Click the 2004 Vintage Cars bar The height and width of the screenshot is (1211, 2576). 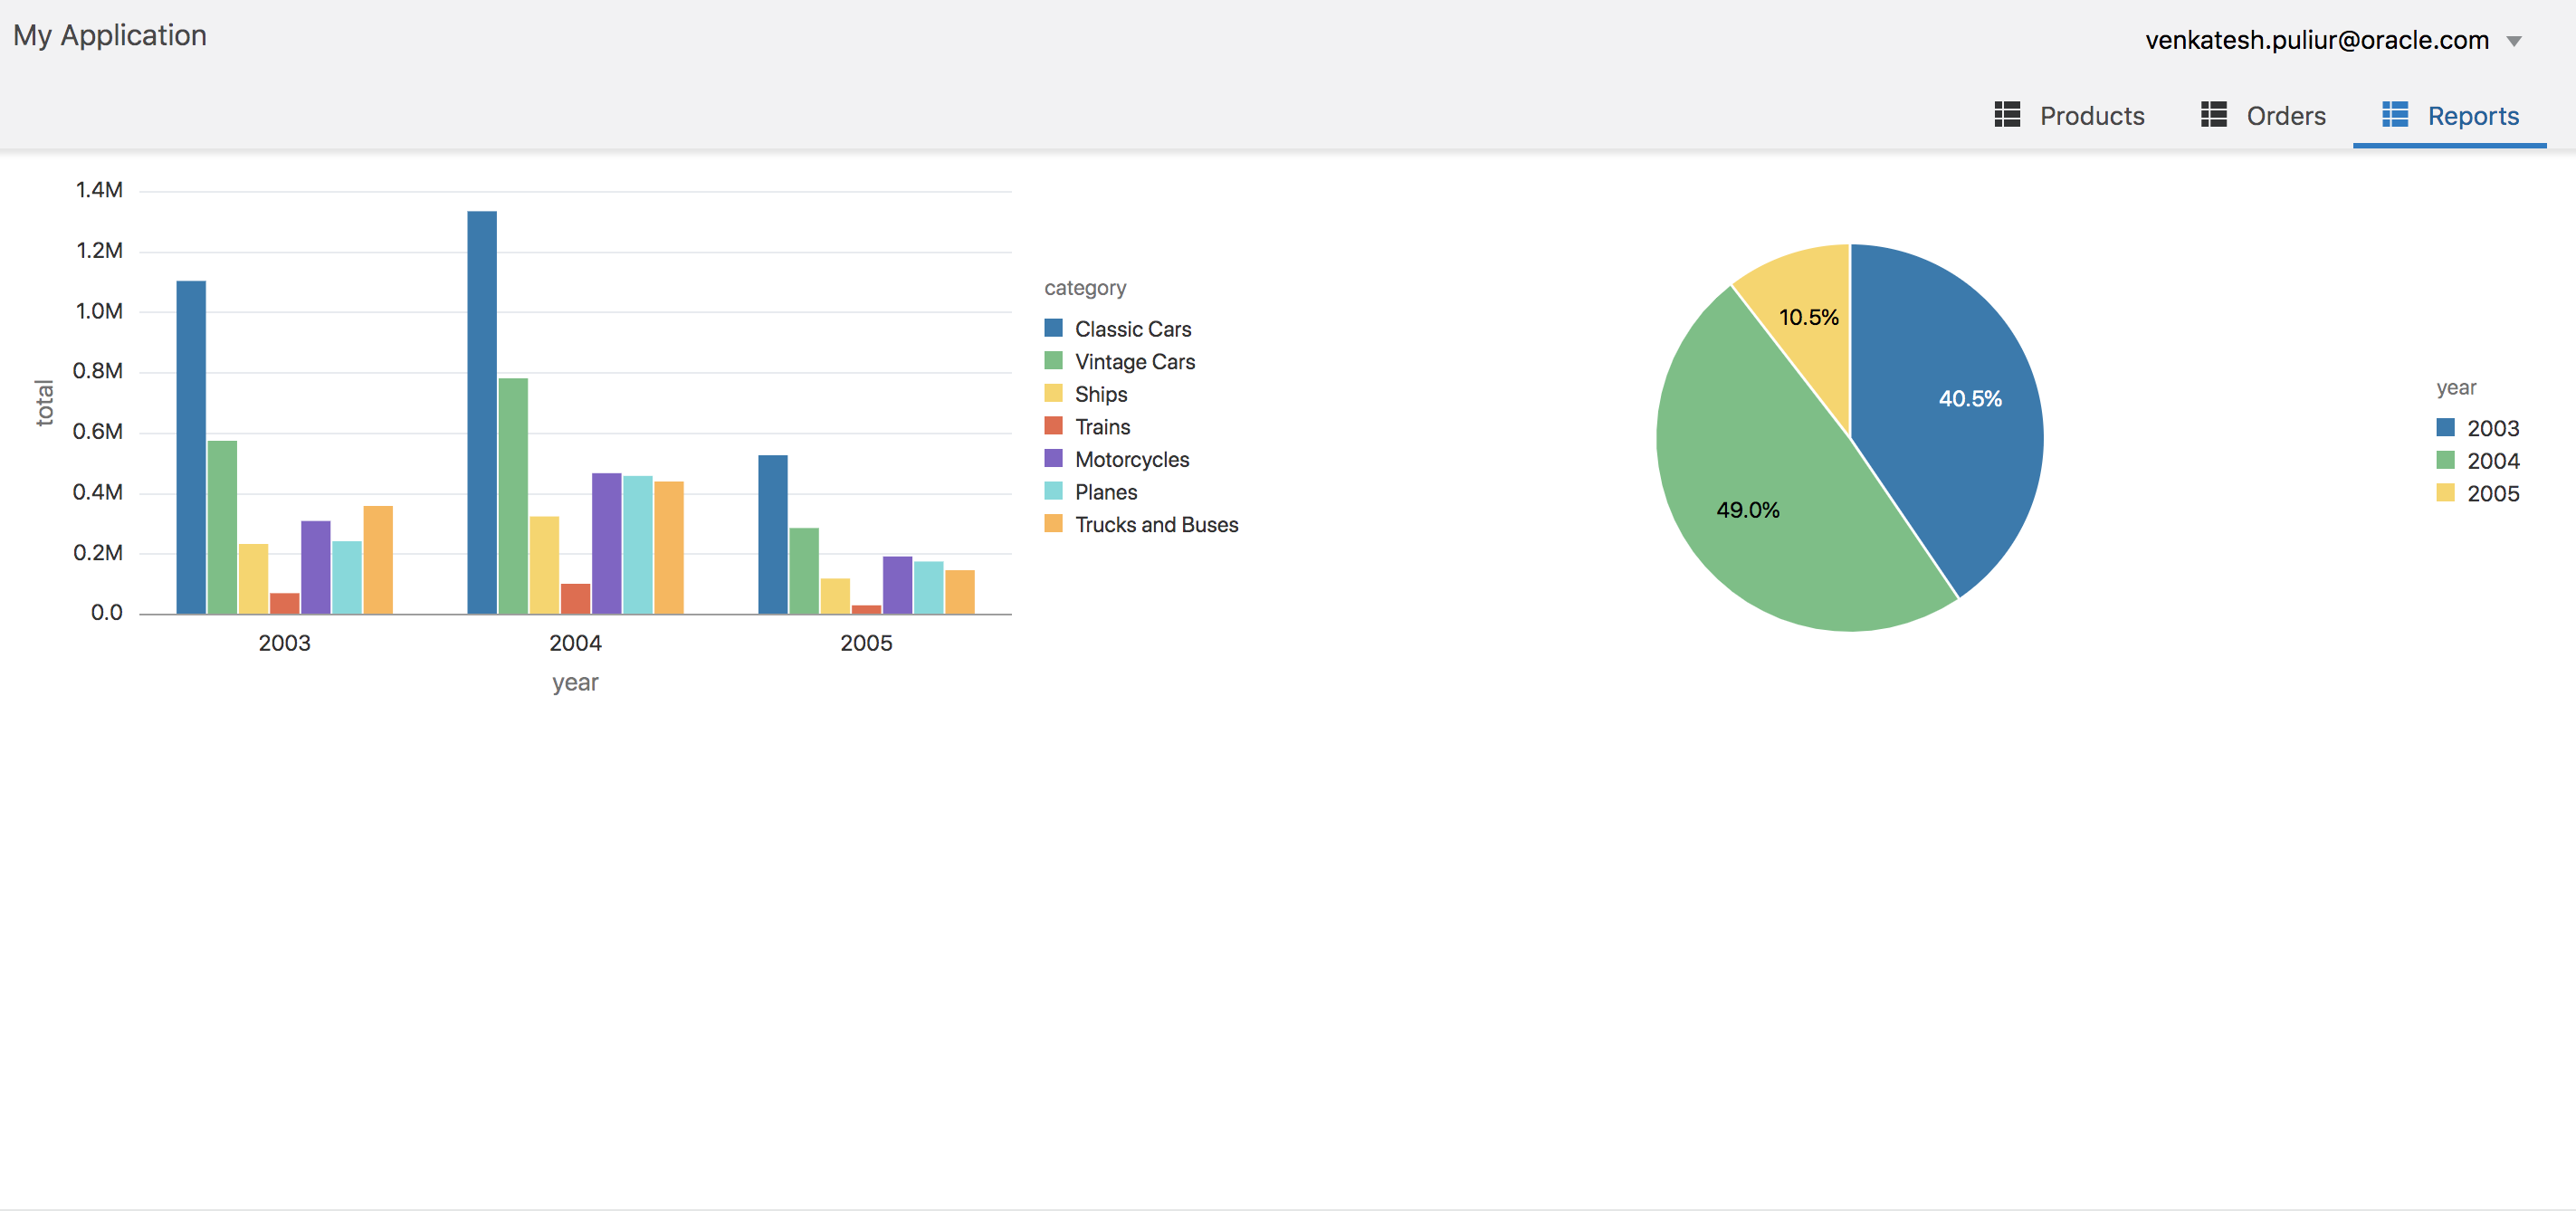click(x=513, y=496)
